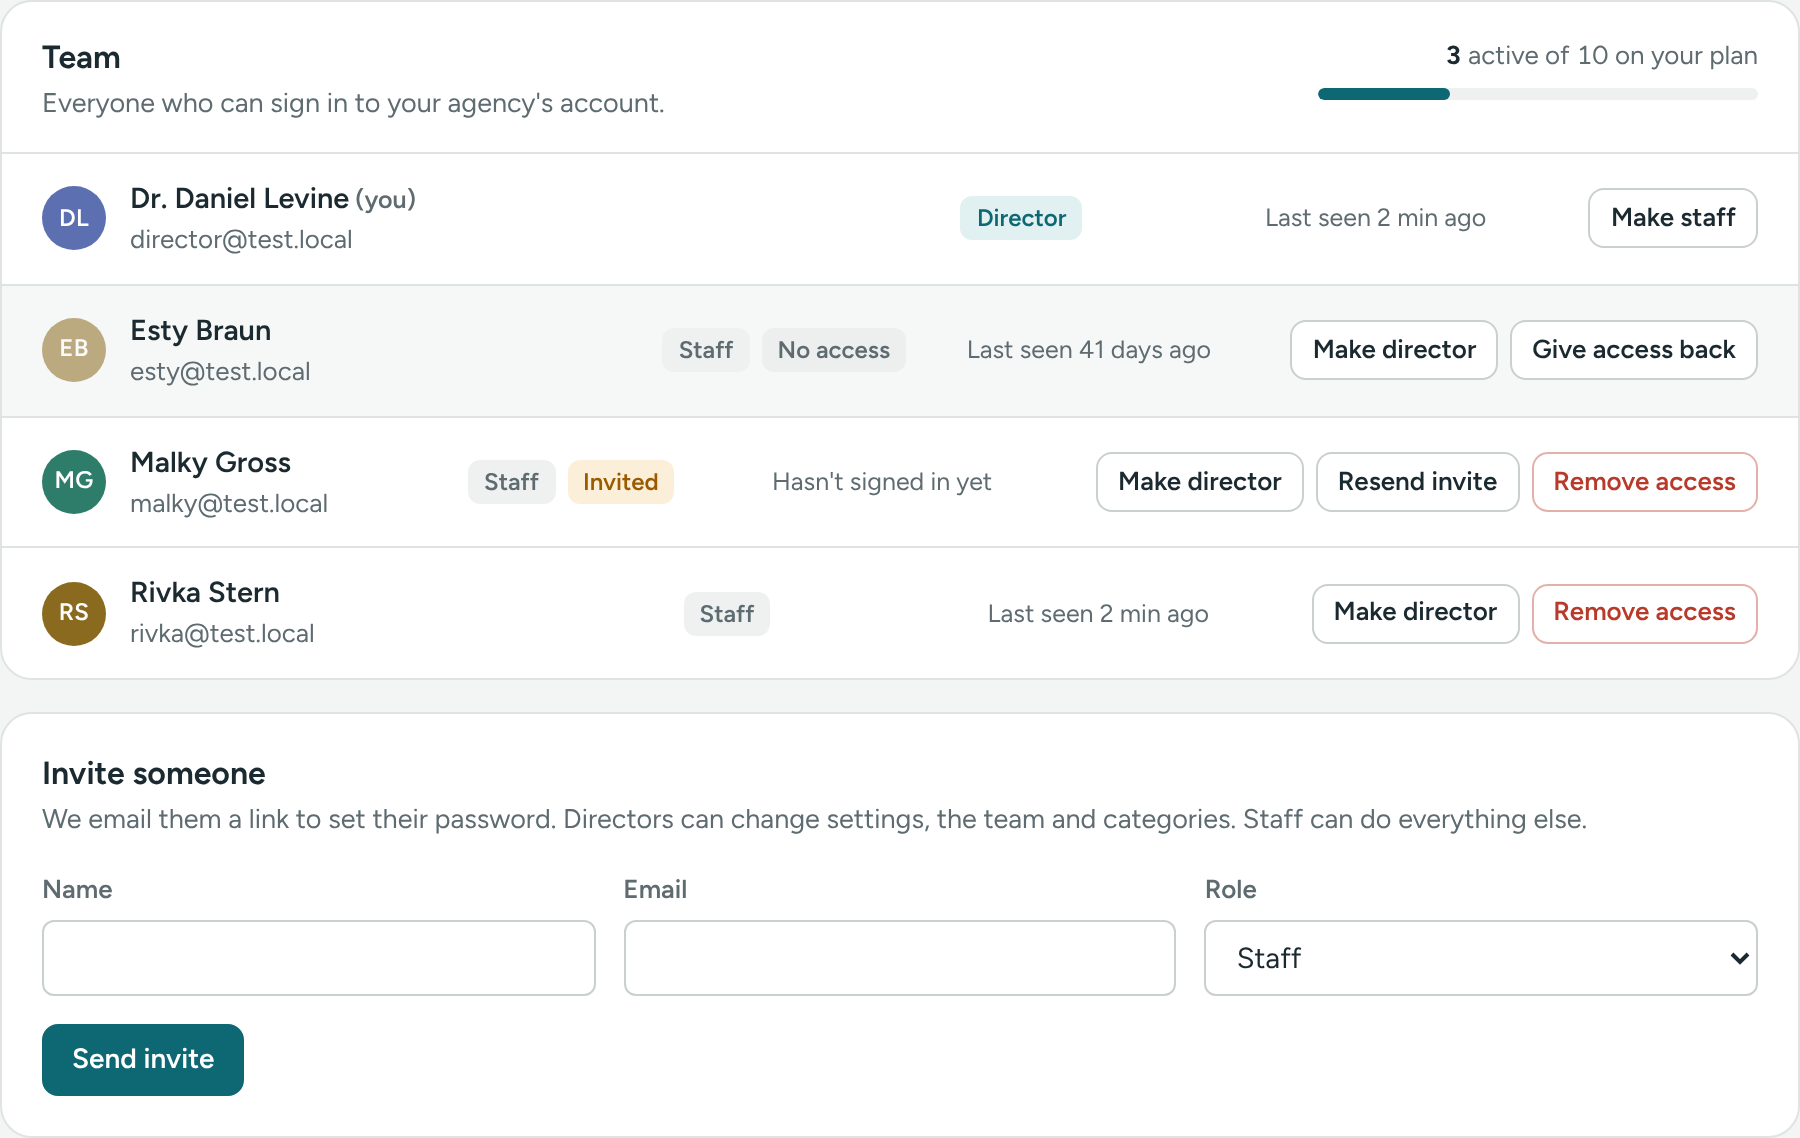Click the Invited badge for Malky Gross

620,482
